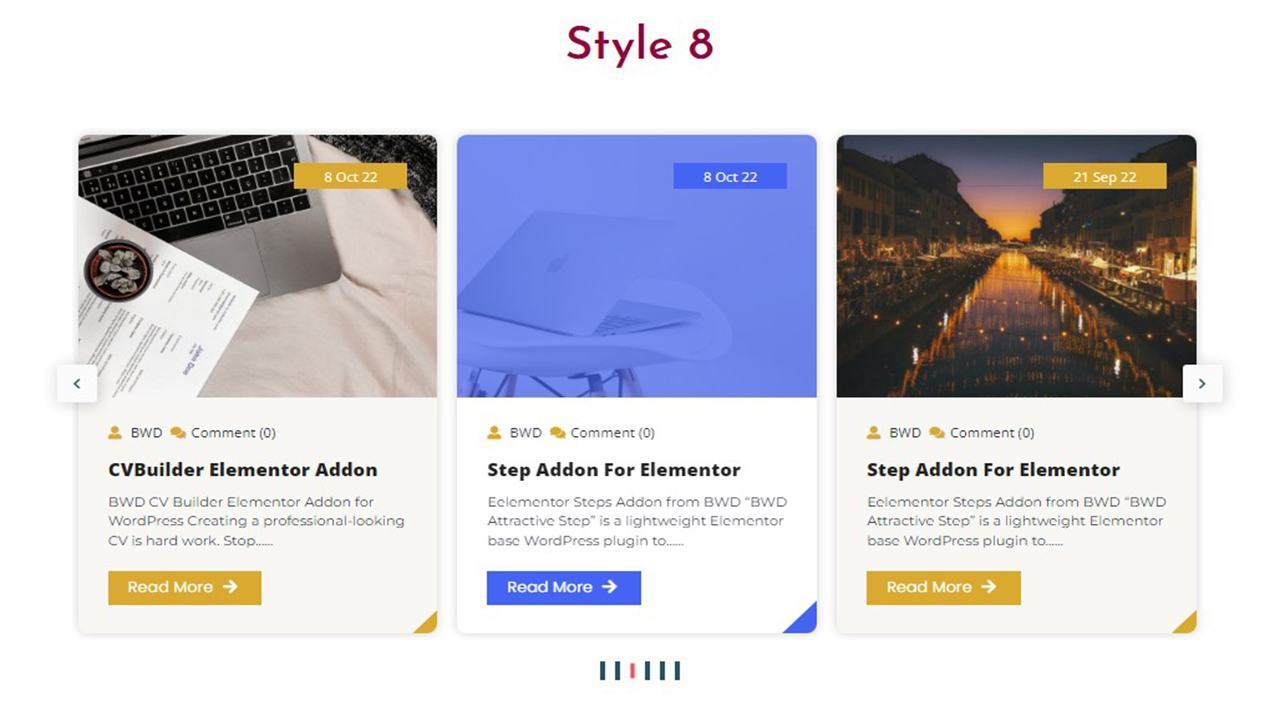
Task: Click the previous slide arrow
Action: point(77,384)
